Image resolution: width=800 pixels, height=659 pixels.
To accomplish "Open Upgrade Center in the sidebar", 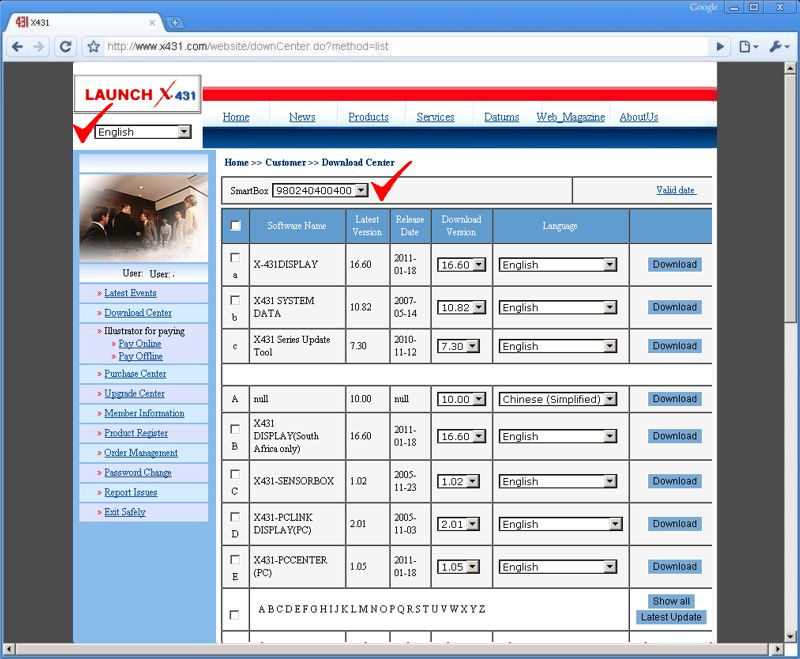I will click(134, 394).
